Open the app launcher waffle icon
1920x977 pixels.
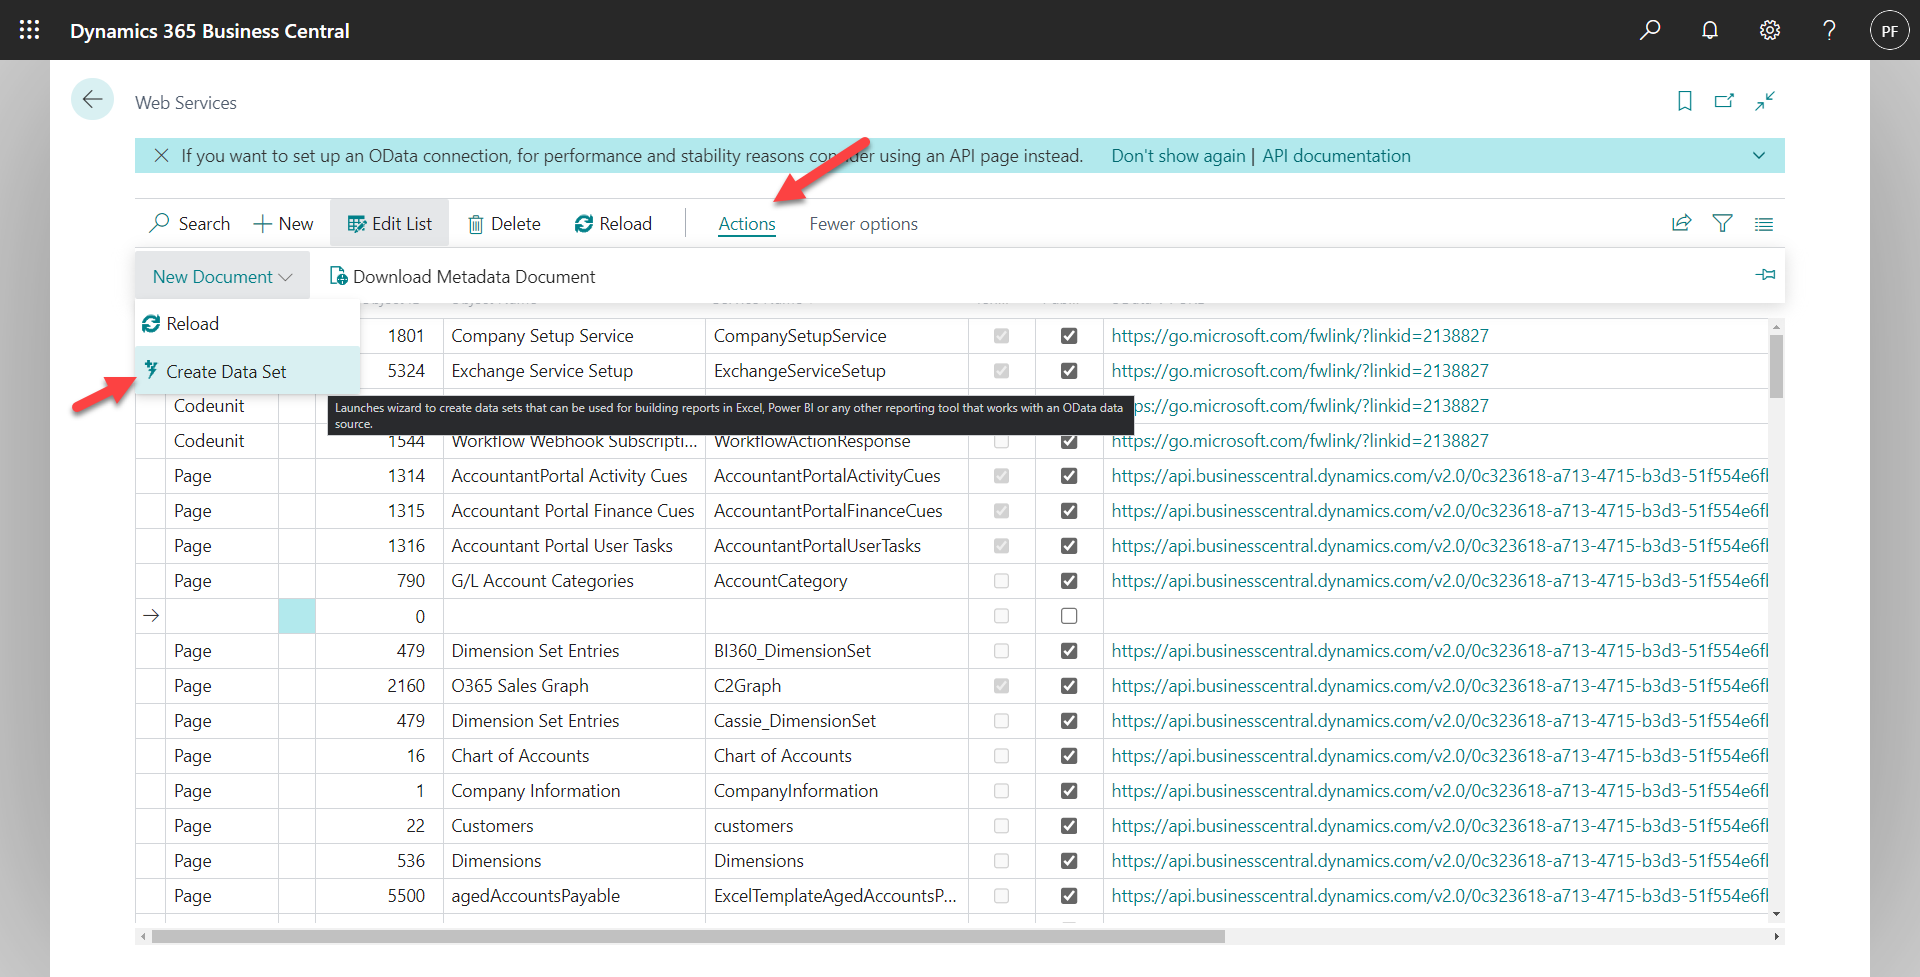[30, 30]
